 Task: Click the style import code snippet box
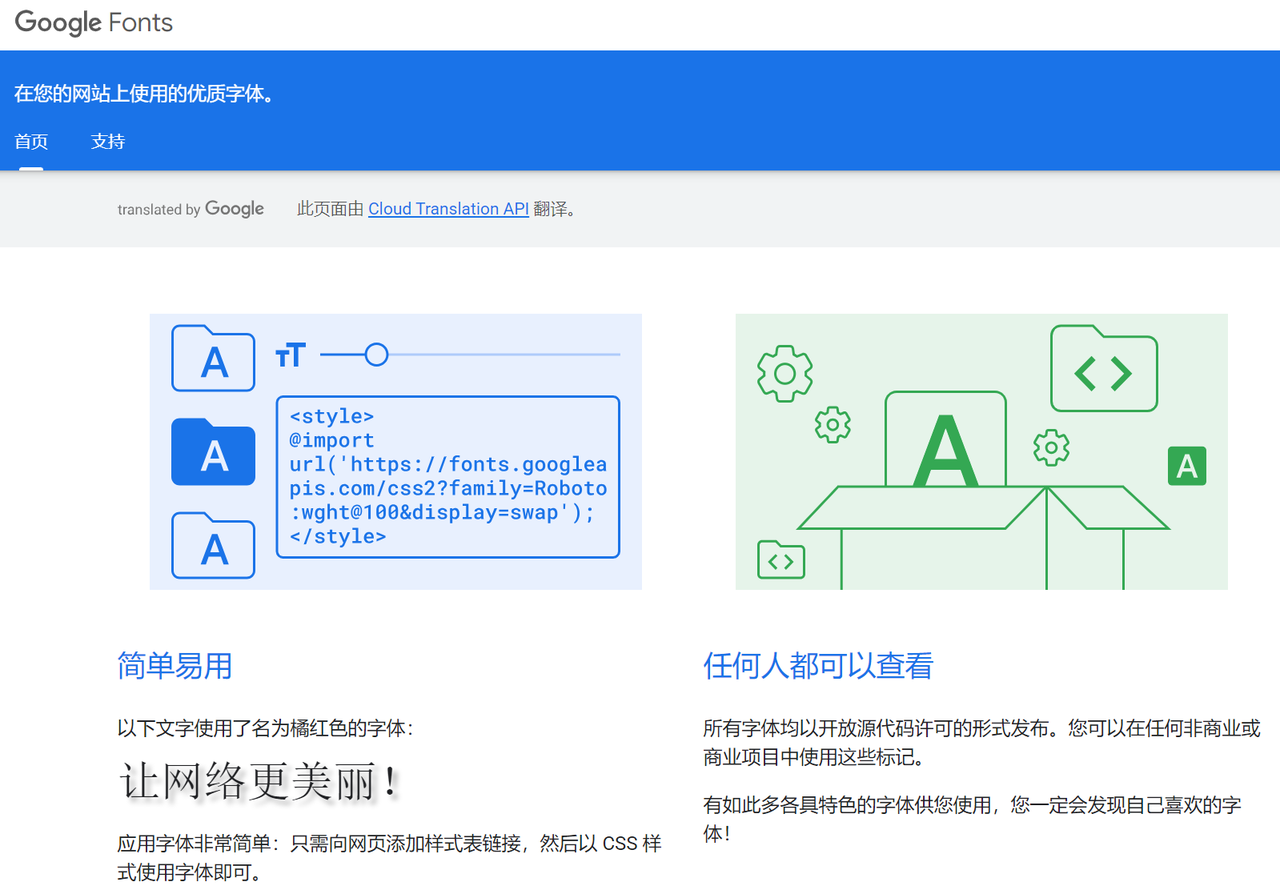tap(447, 476)
